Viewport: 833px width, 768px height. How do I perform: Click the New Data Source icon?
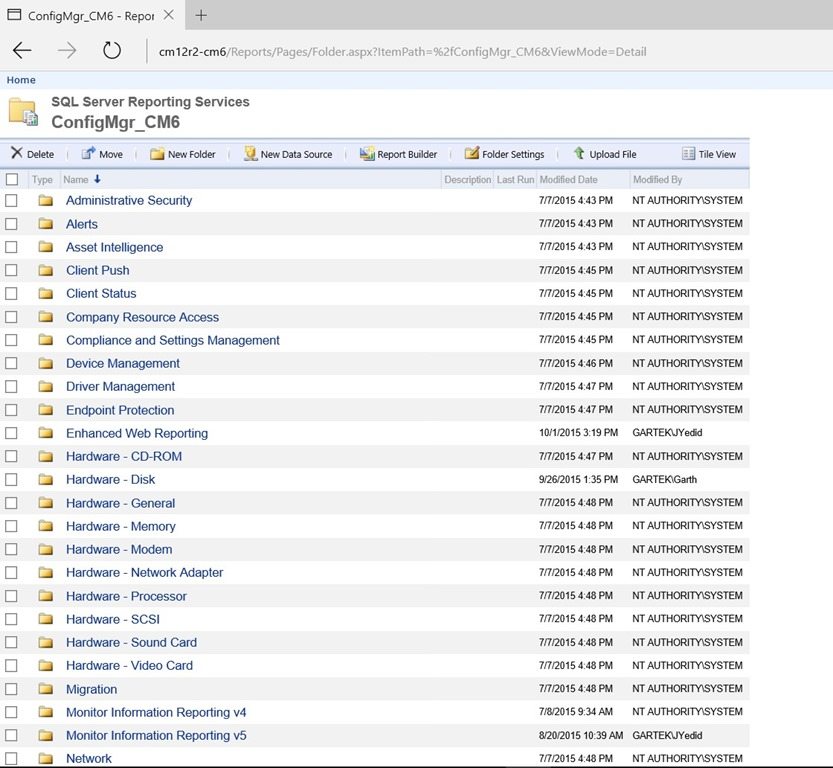(x=250, y=154)
